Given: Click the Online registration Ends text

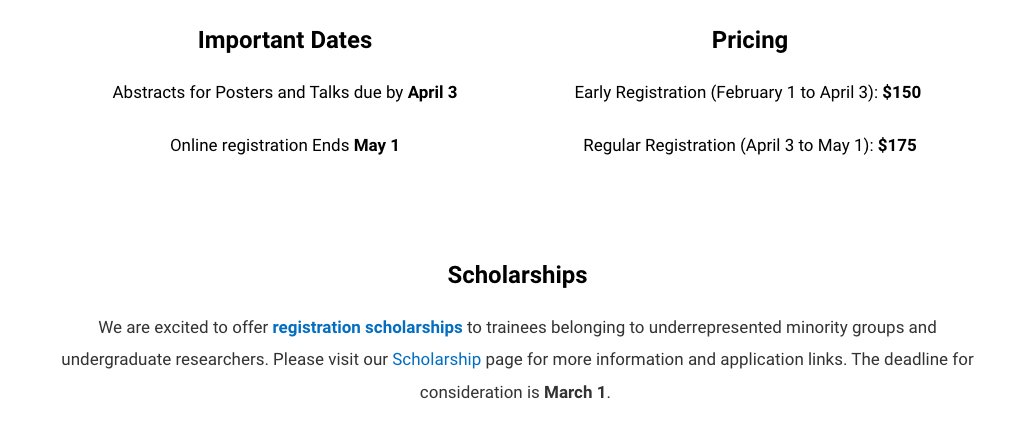Looking at the screenshot, I should (x=260, y=145).
